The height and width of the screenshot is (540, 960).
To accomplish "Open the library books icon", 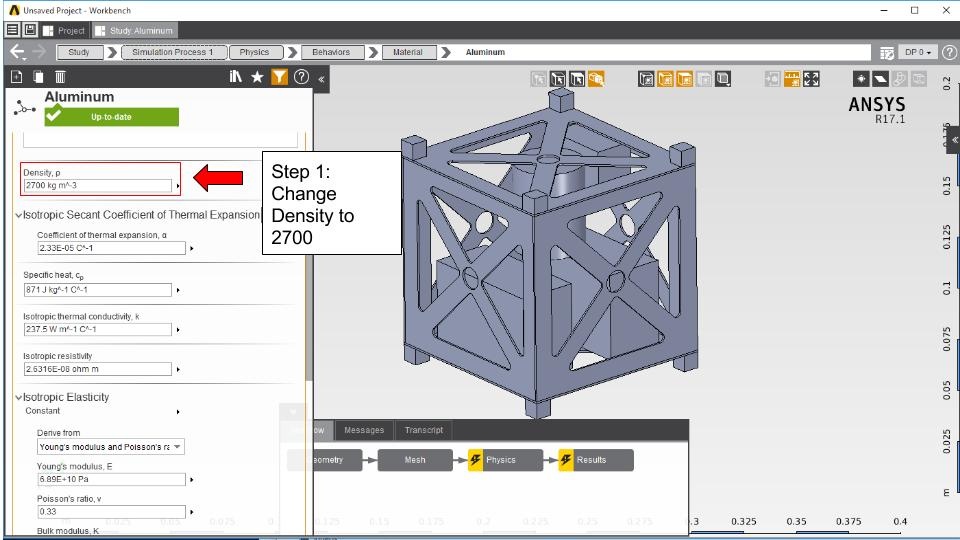I will click(236, 77).
